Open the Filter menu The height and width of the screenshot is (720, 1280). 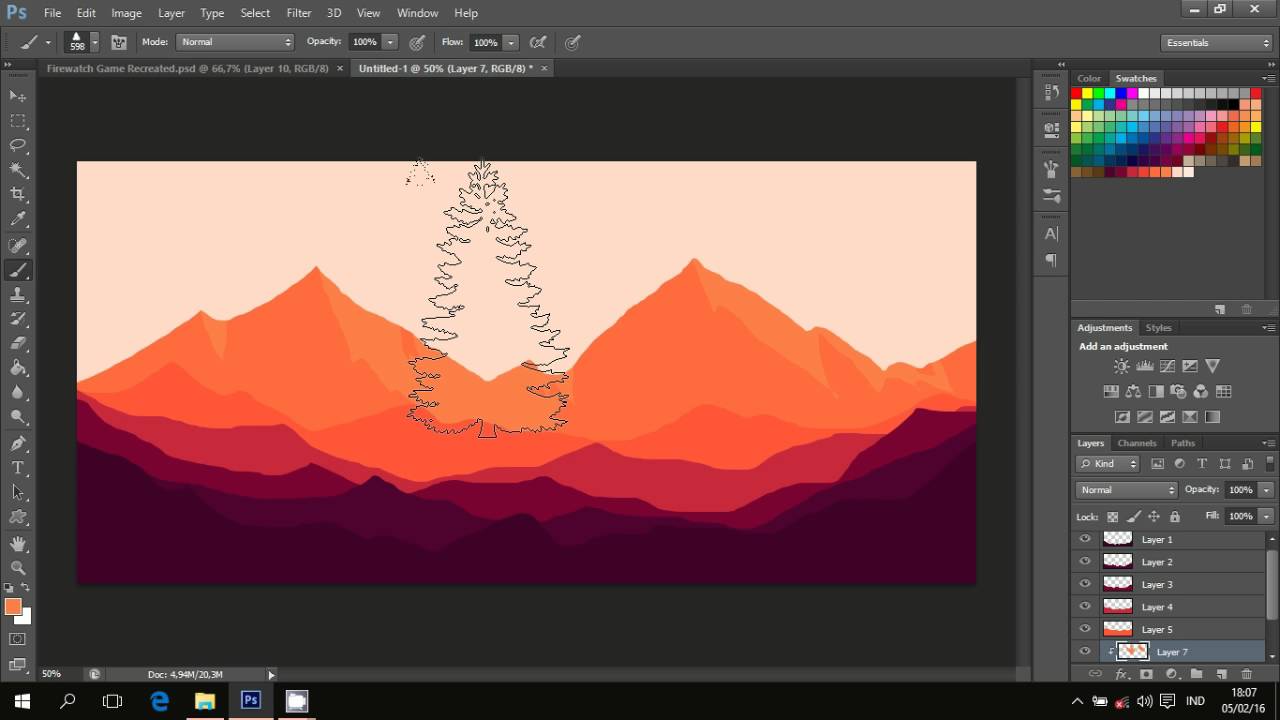tap(299, 13)
